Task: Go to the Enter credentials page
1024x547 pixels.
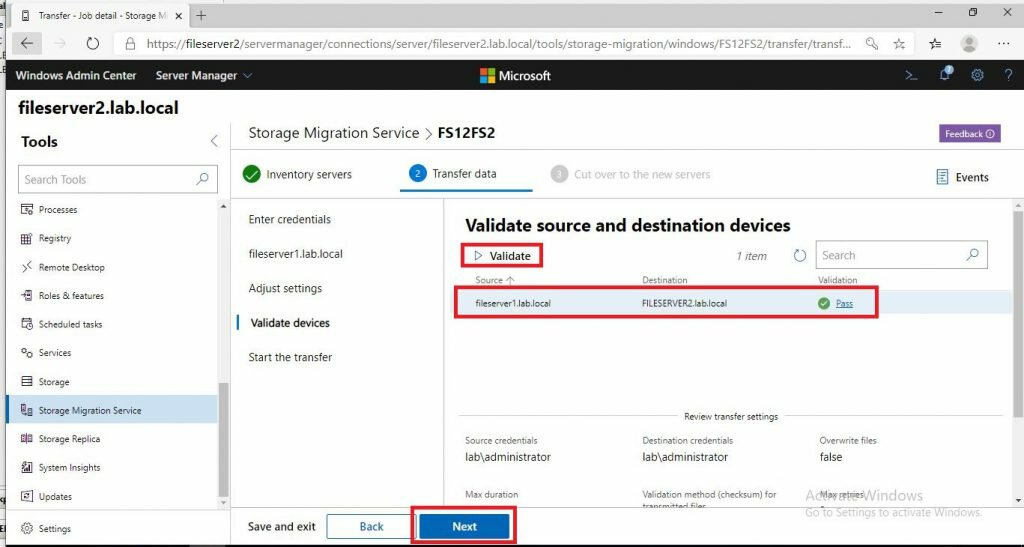Action: [289, 219]
